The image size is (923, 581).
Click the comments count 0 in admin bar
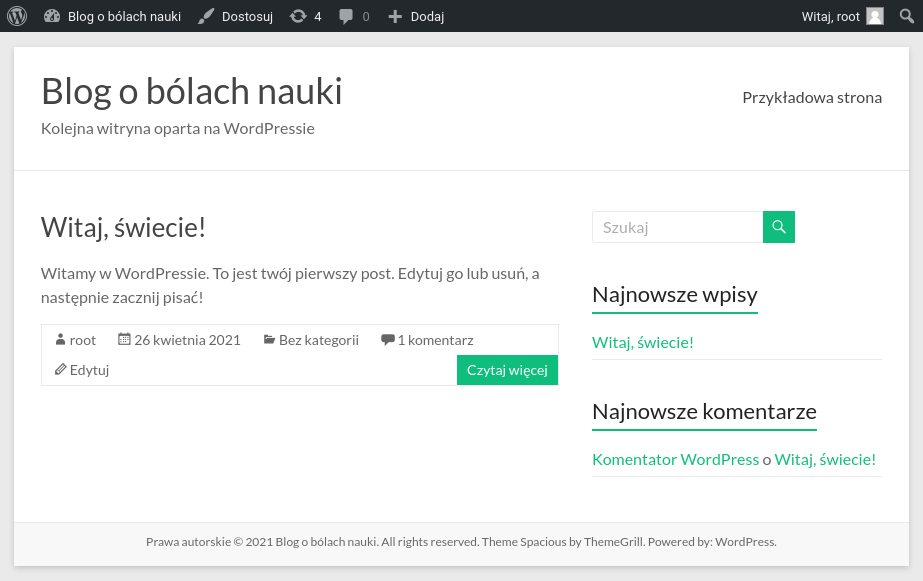pos(366,16)
